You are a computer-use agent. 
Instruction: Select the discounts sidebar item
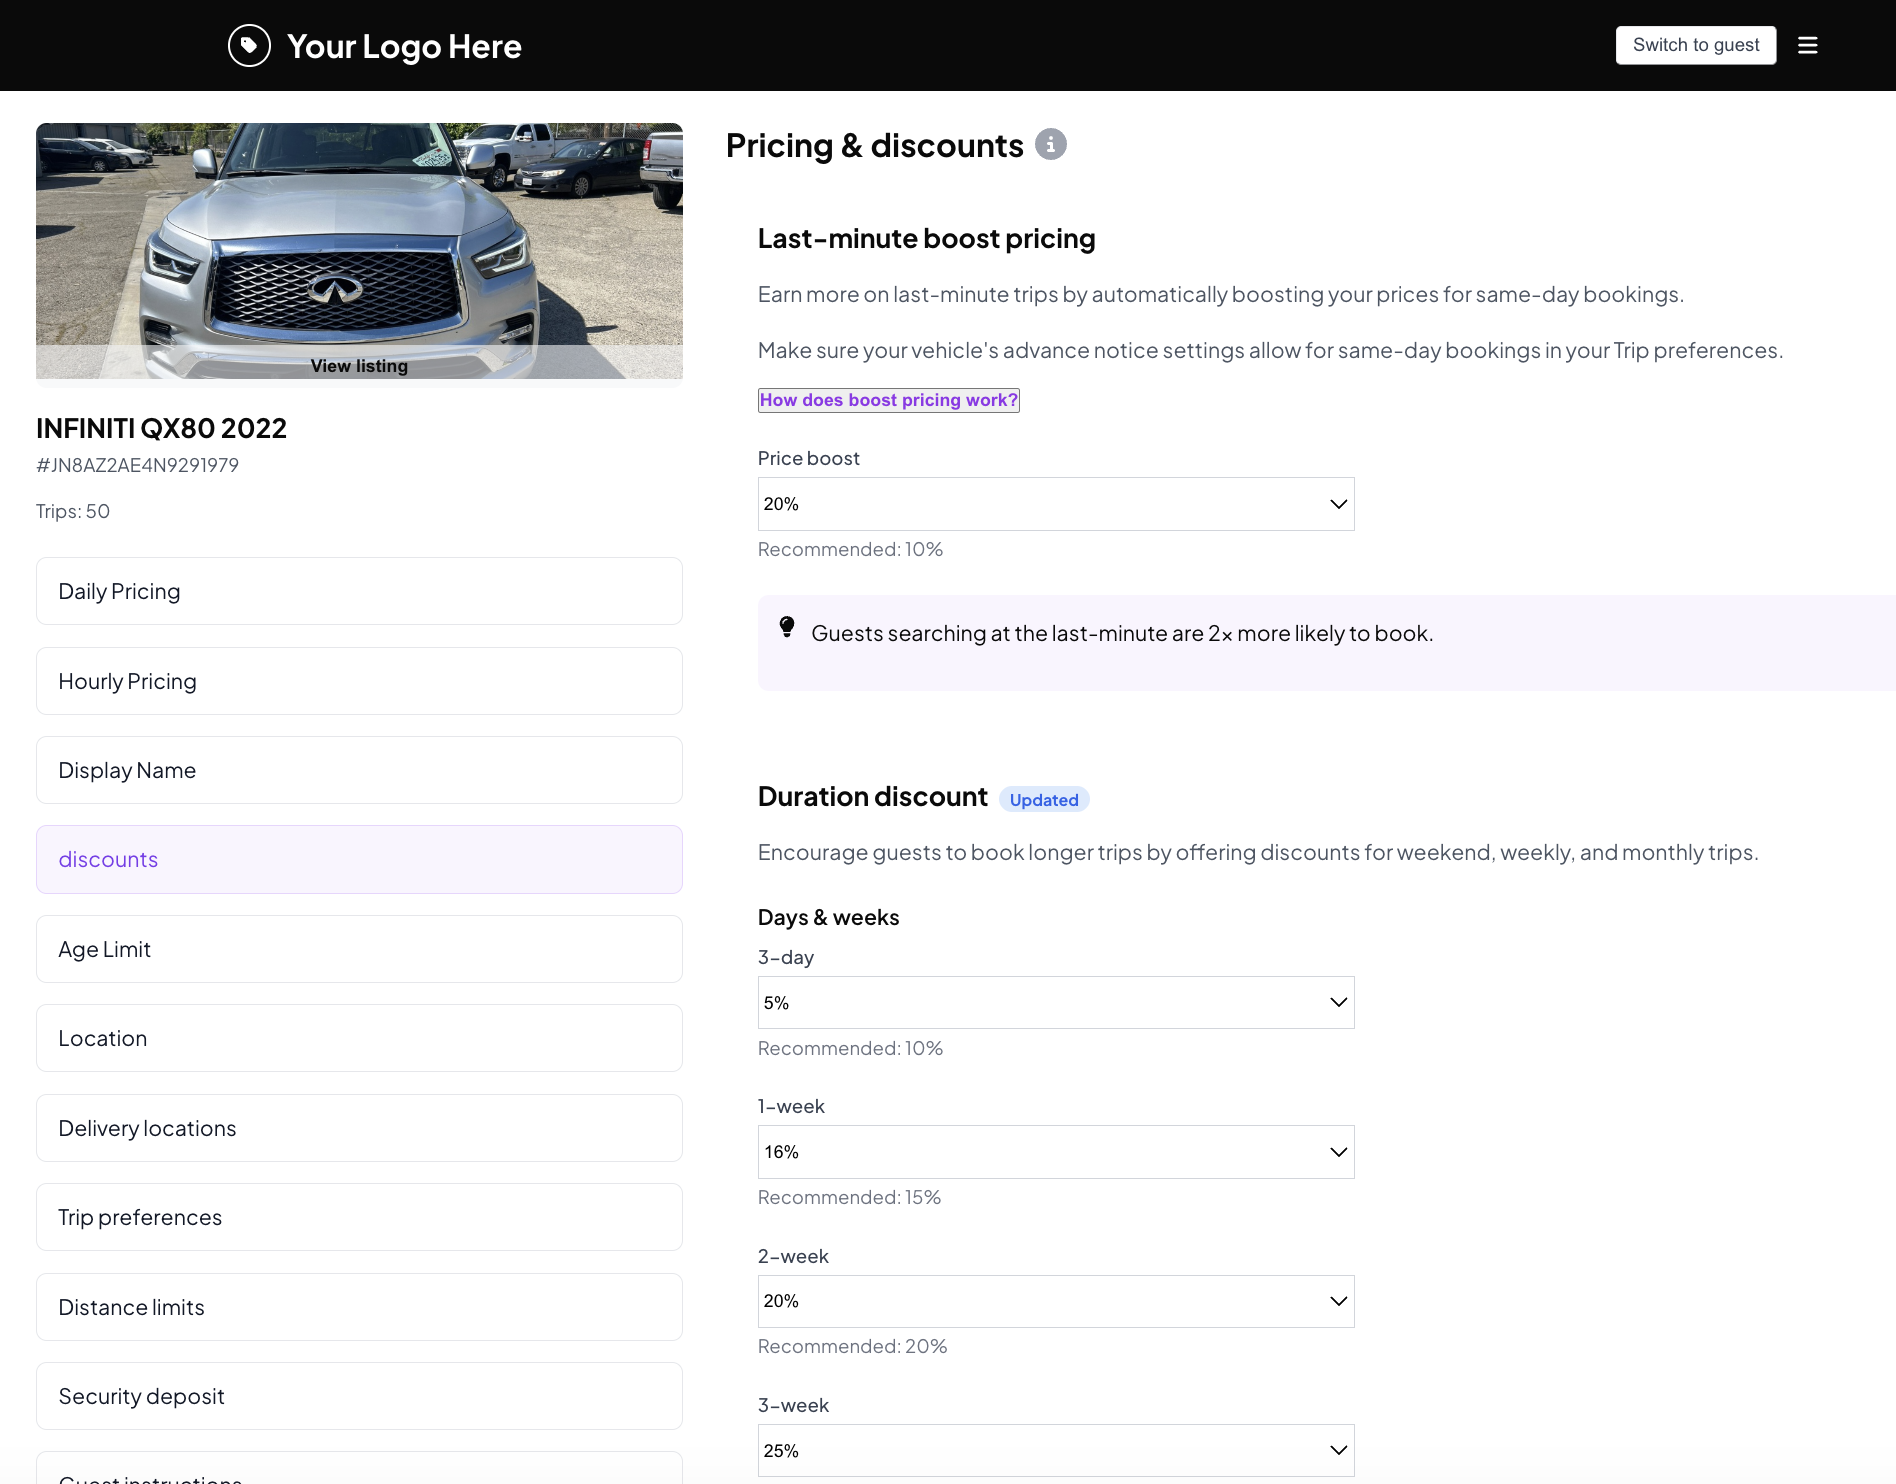pos(359,859)
